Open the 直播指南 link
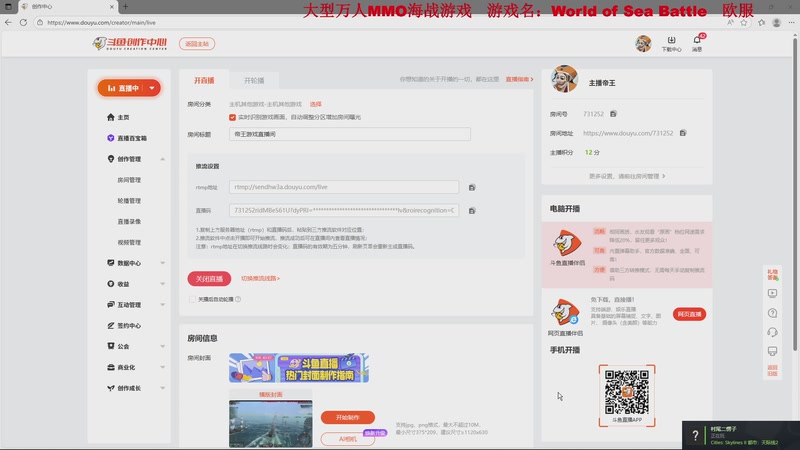The image size is (800, 450). (x=519, y=79)
